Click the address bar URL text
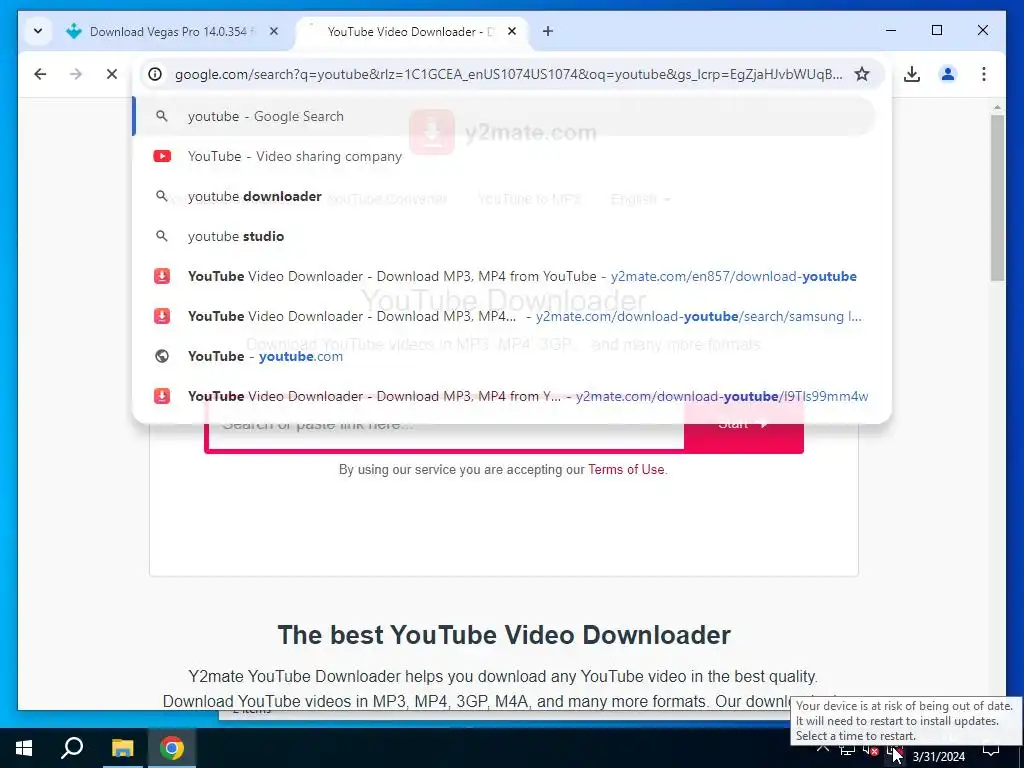The image size is (1024, 768). click(508, 74)
